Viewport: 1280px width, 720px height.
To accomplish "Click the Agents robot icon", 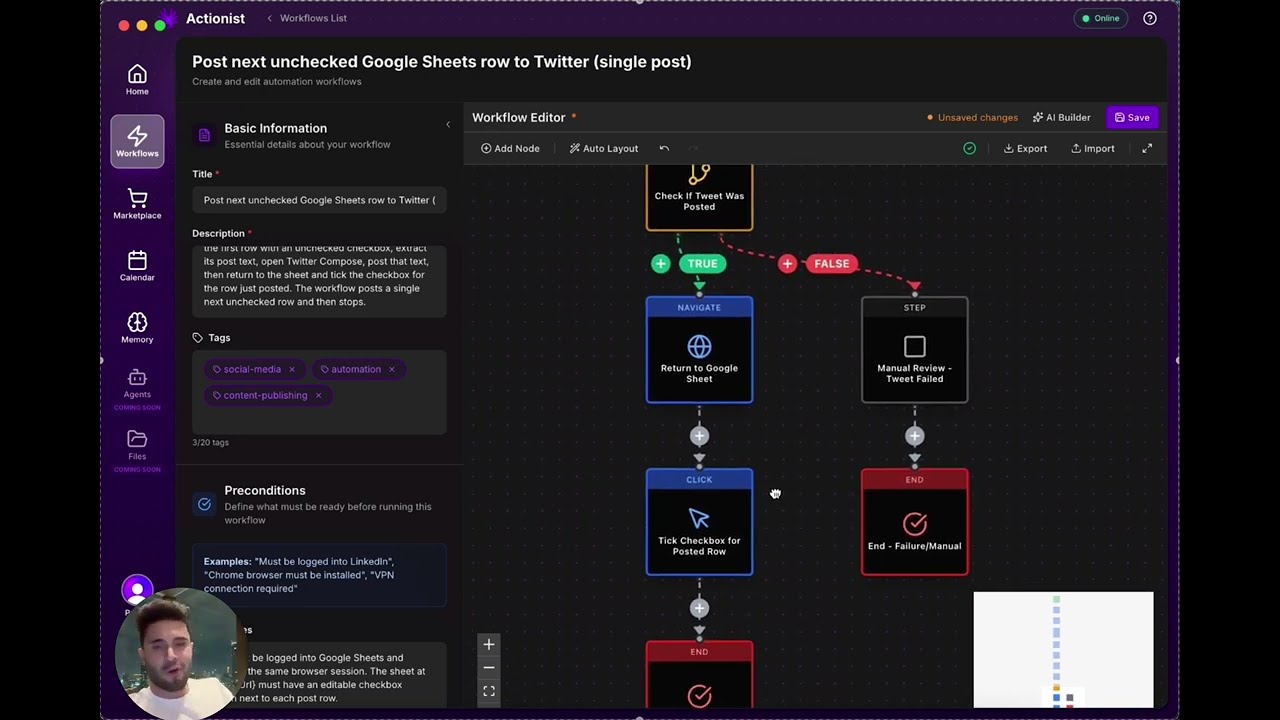I will 137,377.
